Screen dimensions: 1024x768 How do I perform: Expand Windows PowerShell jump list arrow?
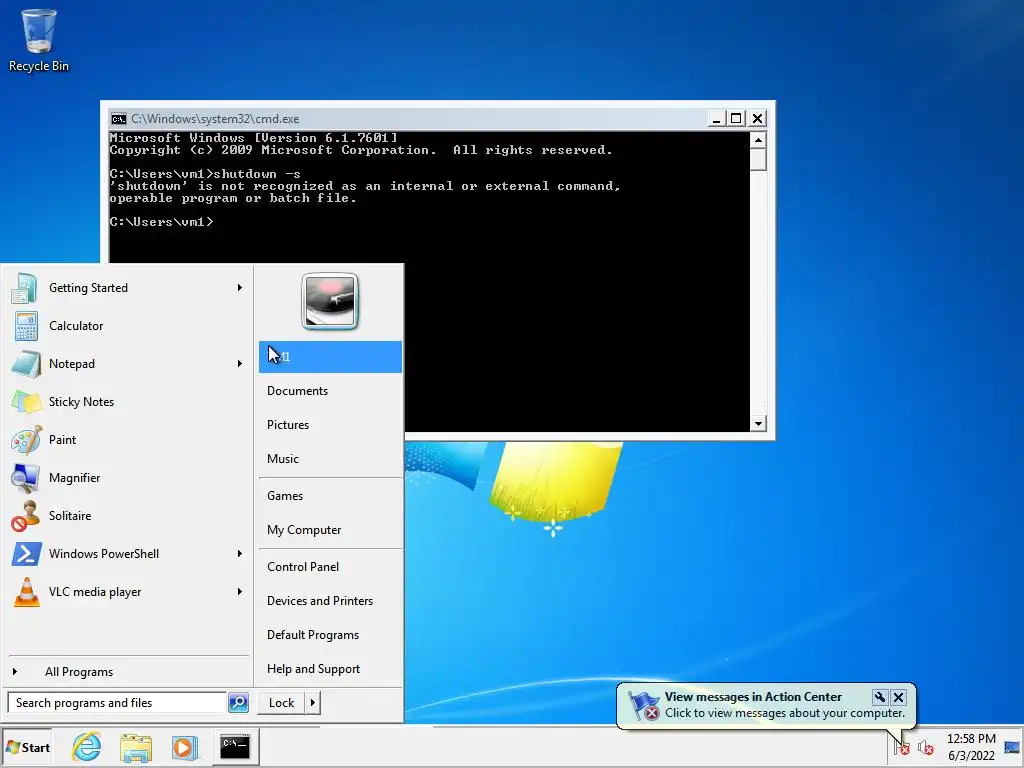coord(240,554)
